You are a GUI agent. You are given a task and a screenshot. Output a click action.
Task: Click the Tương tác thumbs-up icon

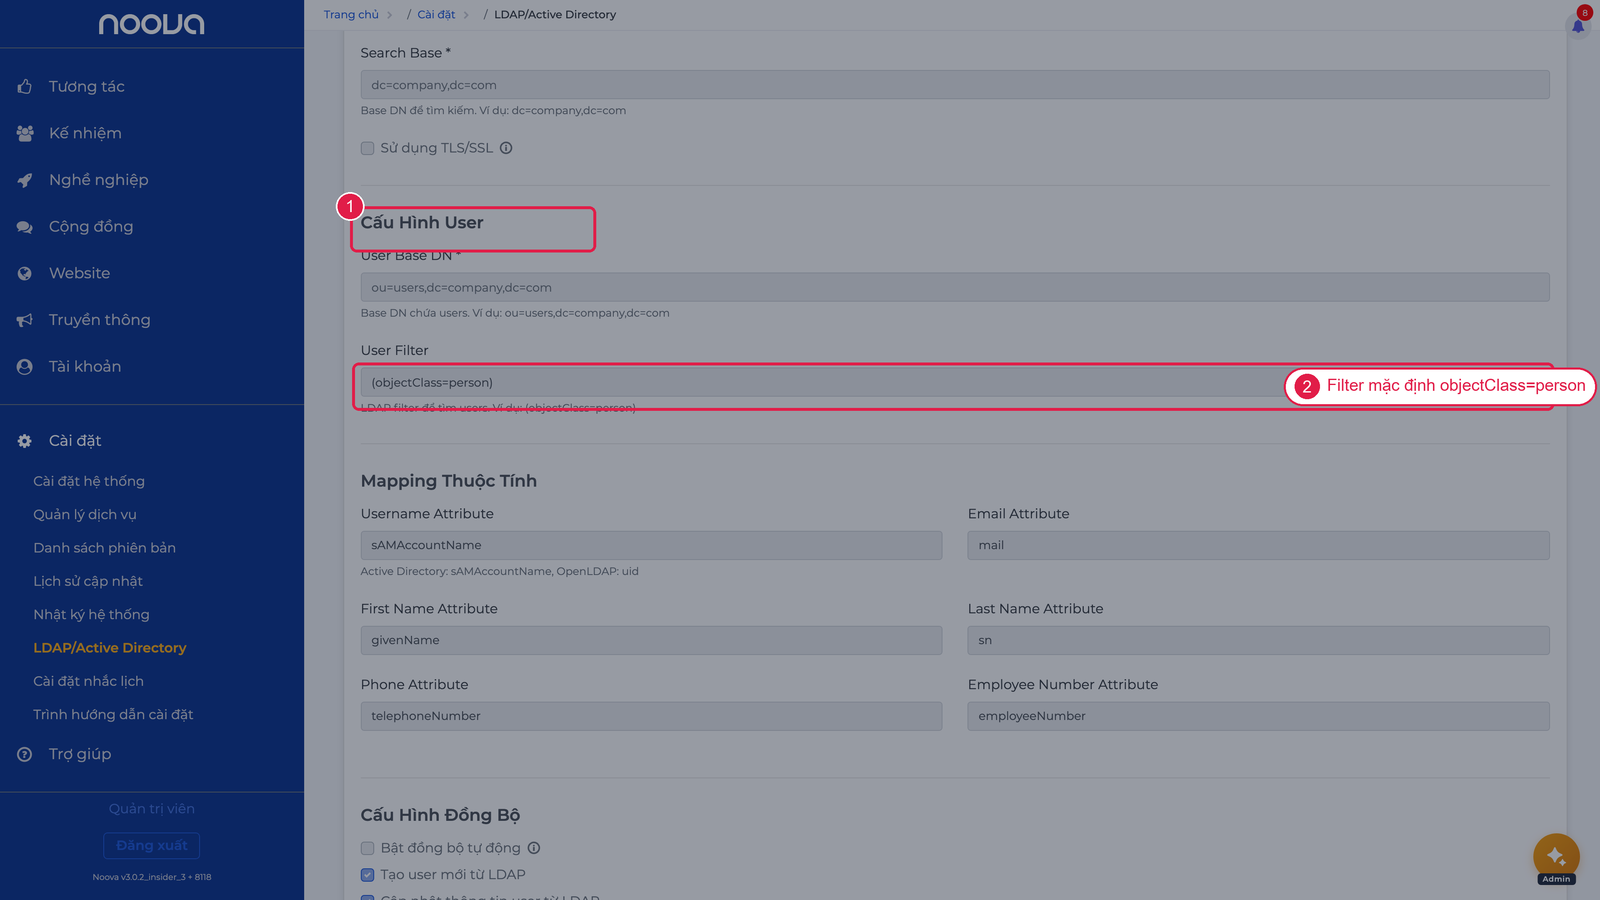click(25, 87)
